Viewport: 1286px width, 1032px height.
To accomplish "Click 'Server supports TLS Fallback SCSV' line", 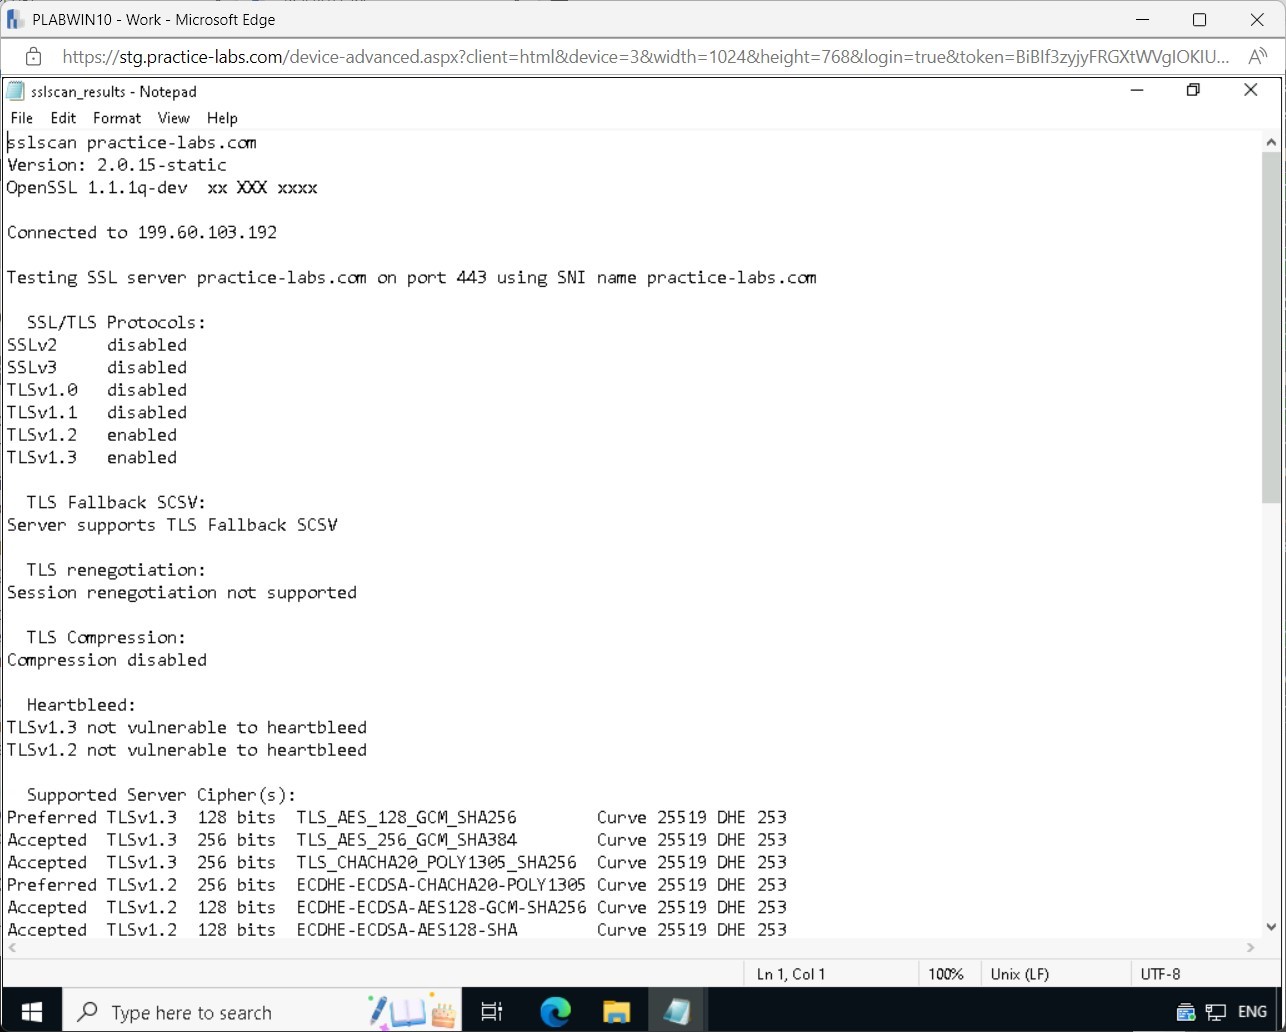I will tap(172, 525).
